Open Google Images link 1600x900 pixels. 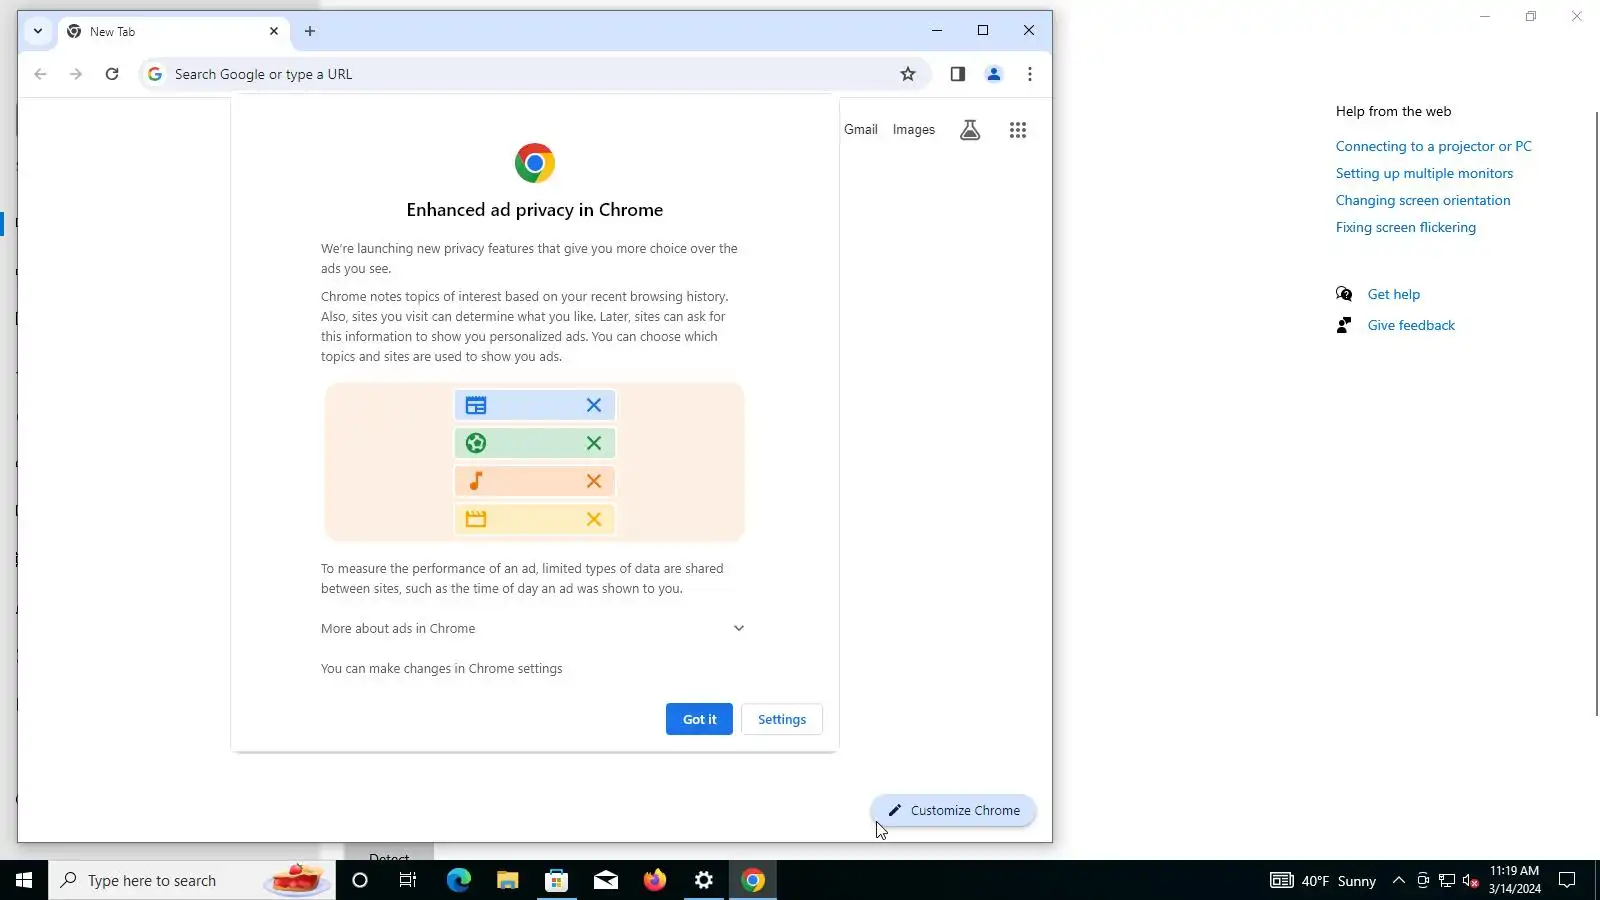coord(914,129)
